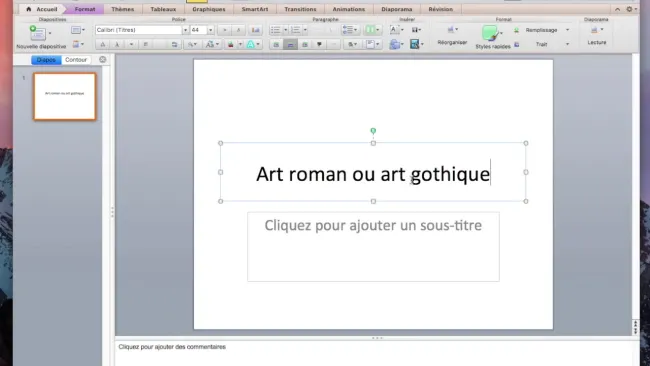Toggle underline formatting
Viewport: 650px width, 366px height.
click(131, 44)
